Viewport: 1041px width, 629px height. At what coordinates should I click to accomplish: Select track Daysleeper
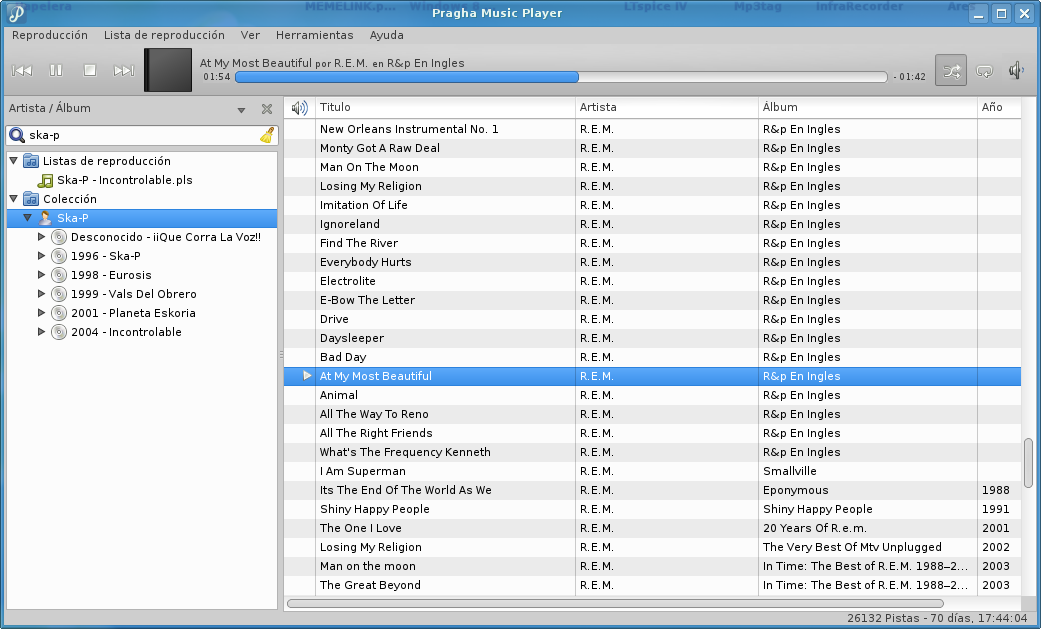[x=652, y=338]
